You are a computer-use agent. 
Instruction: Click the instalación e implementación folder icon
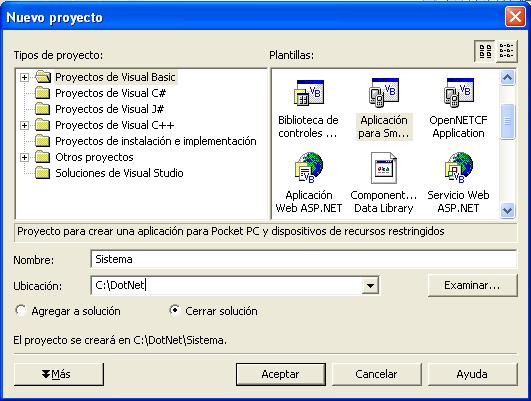(42, 141)
